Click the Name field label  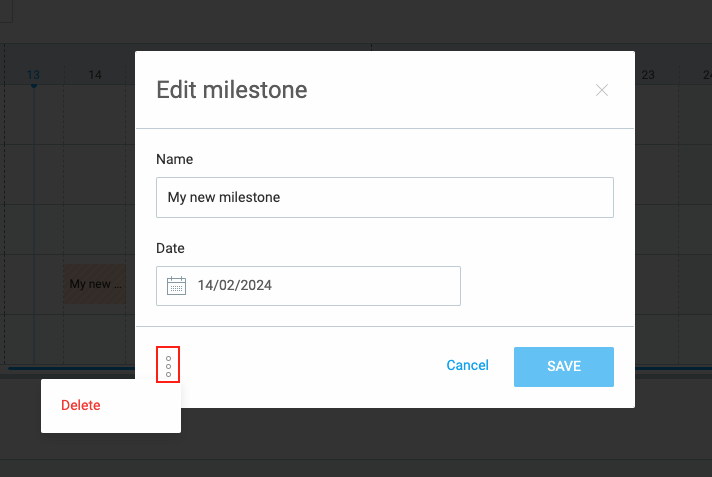(175, 159)
